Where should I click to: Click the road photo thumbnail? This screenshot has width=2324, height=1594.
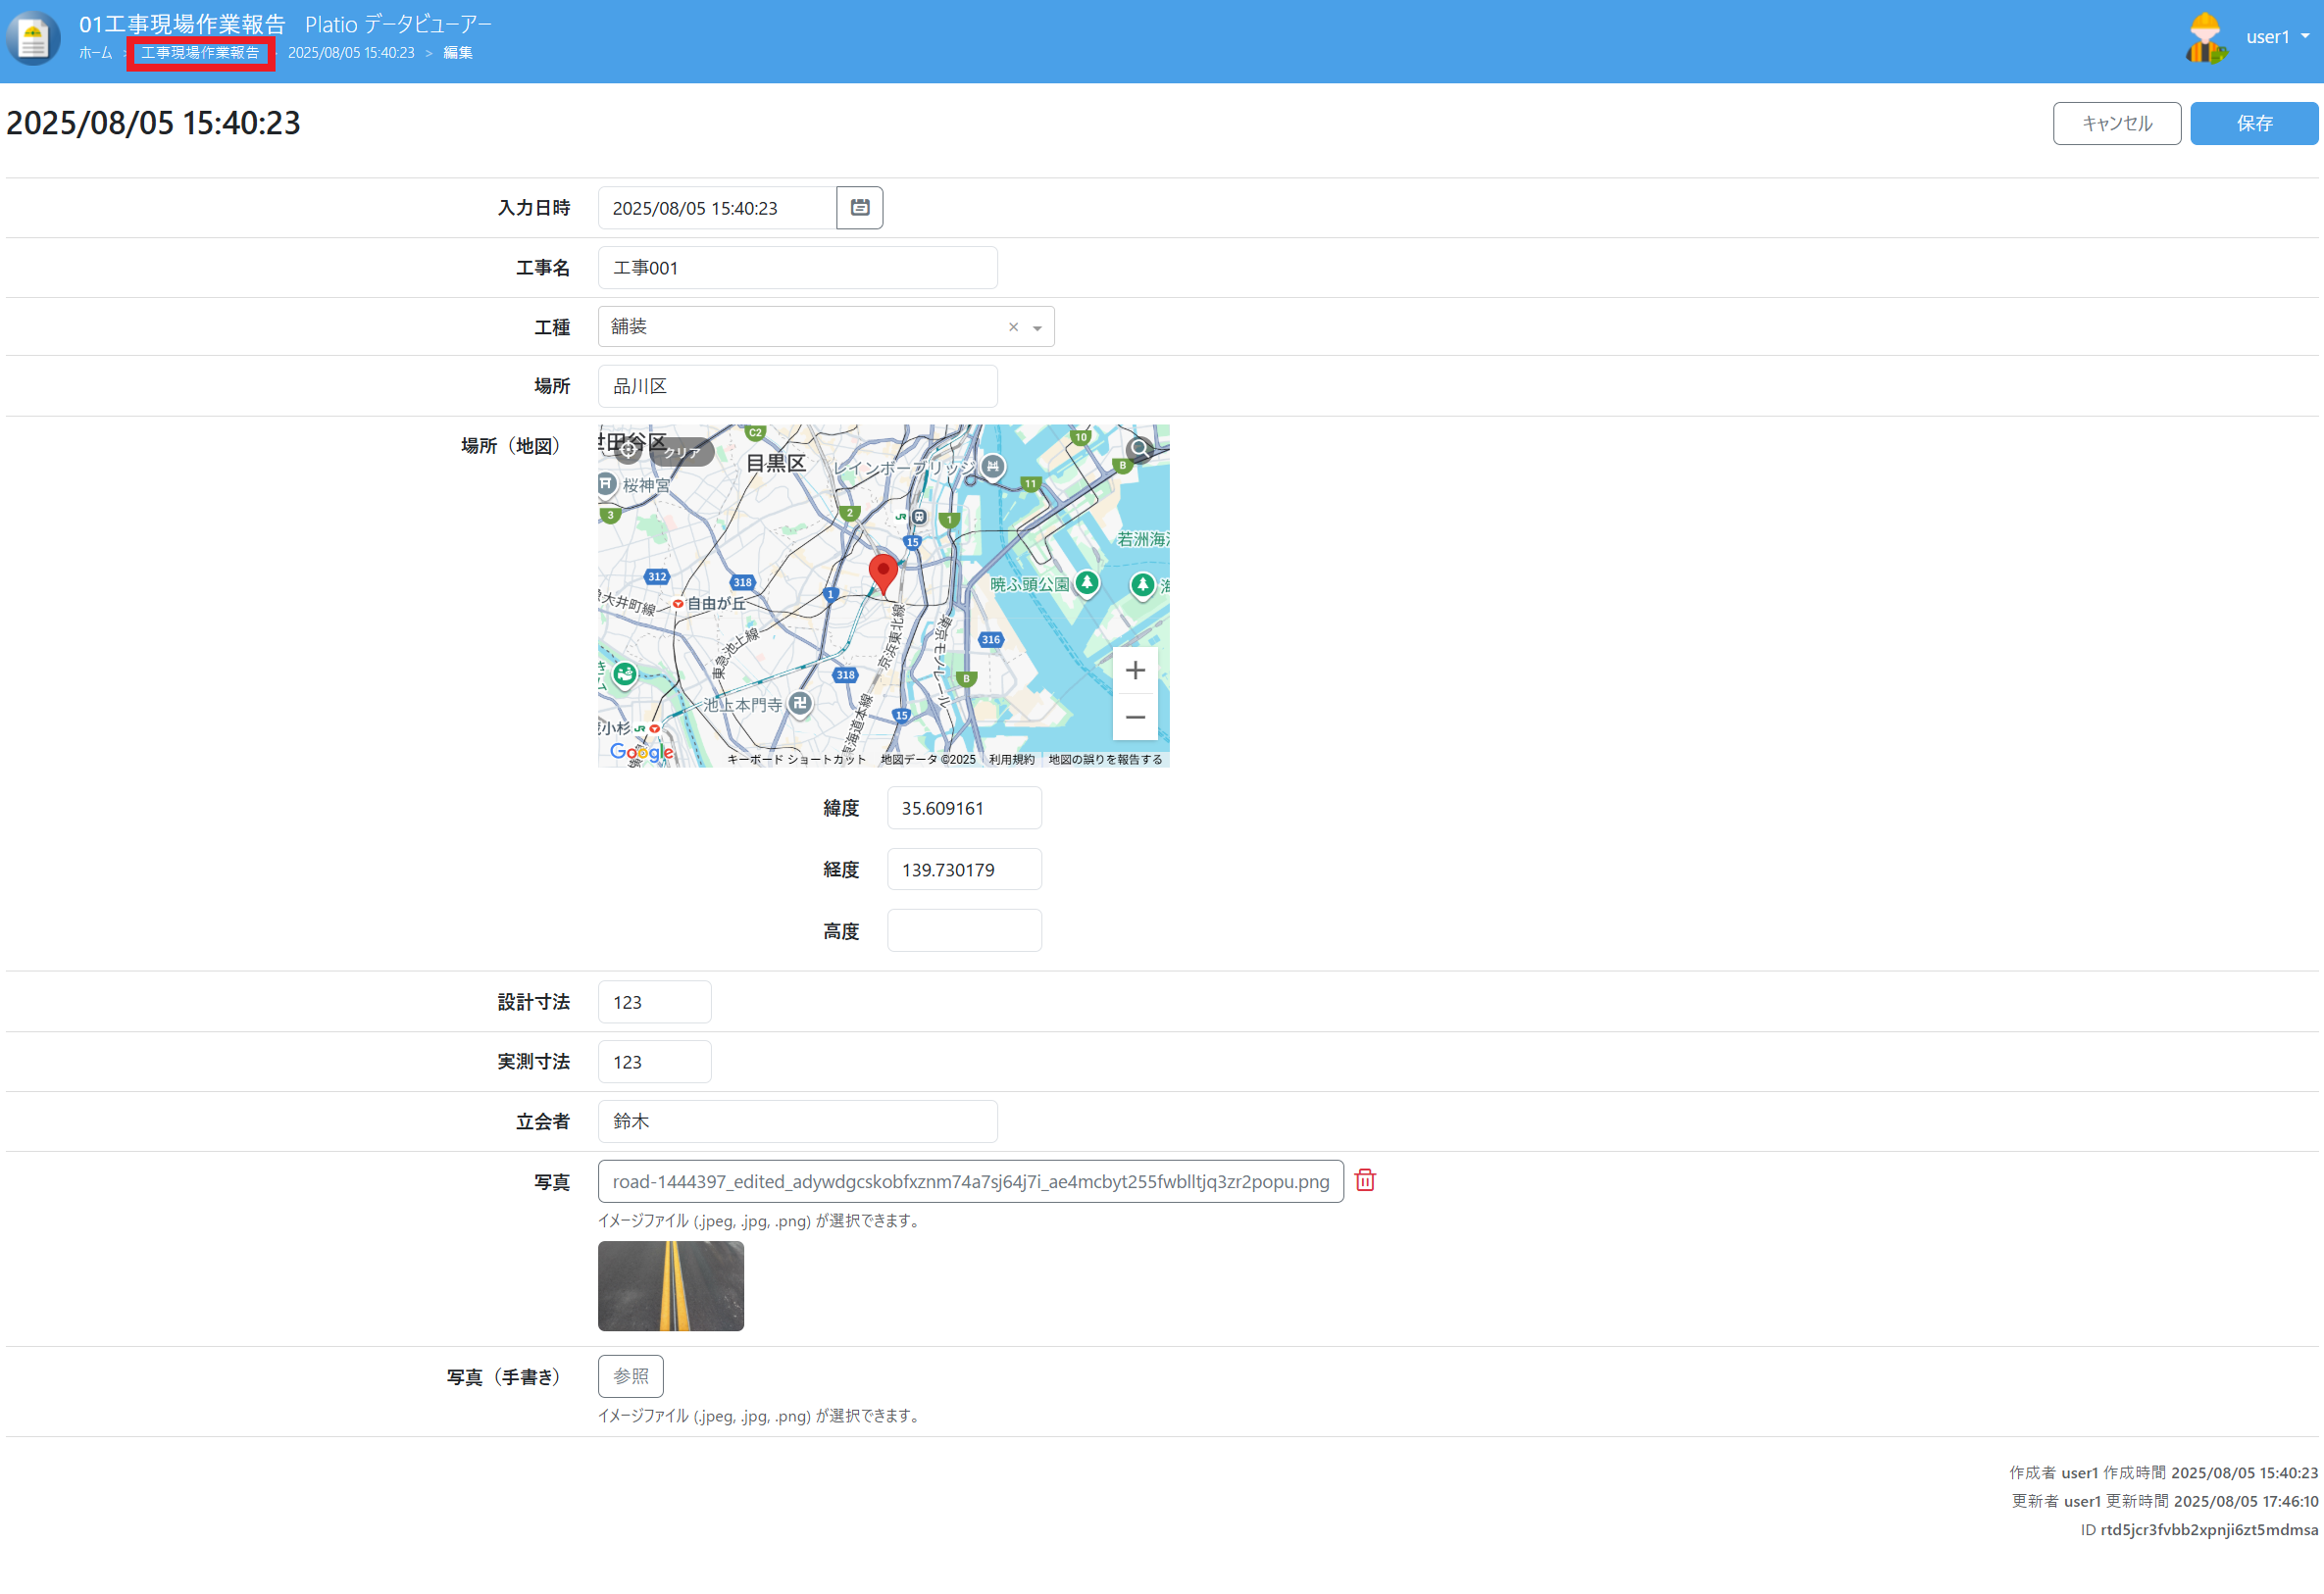(670, 1286)
